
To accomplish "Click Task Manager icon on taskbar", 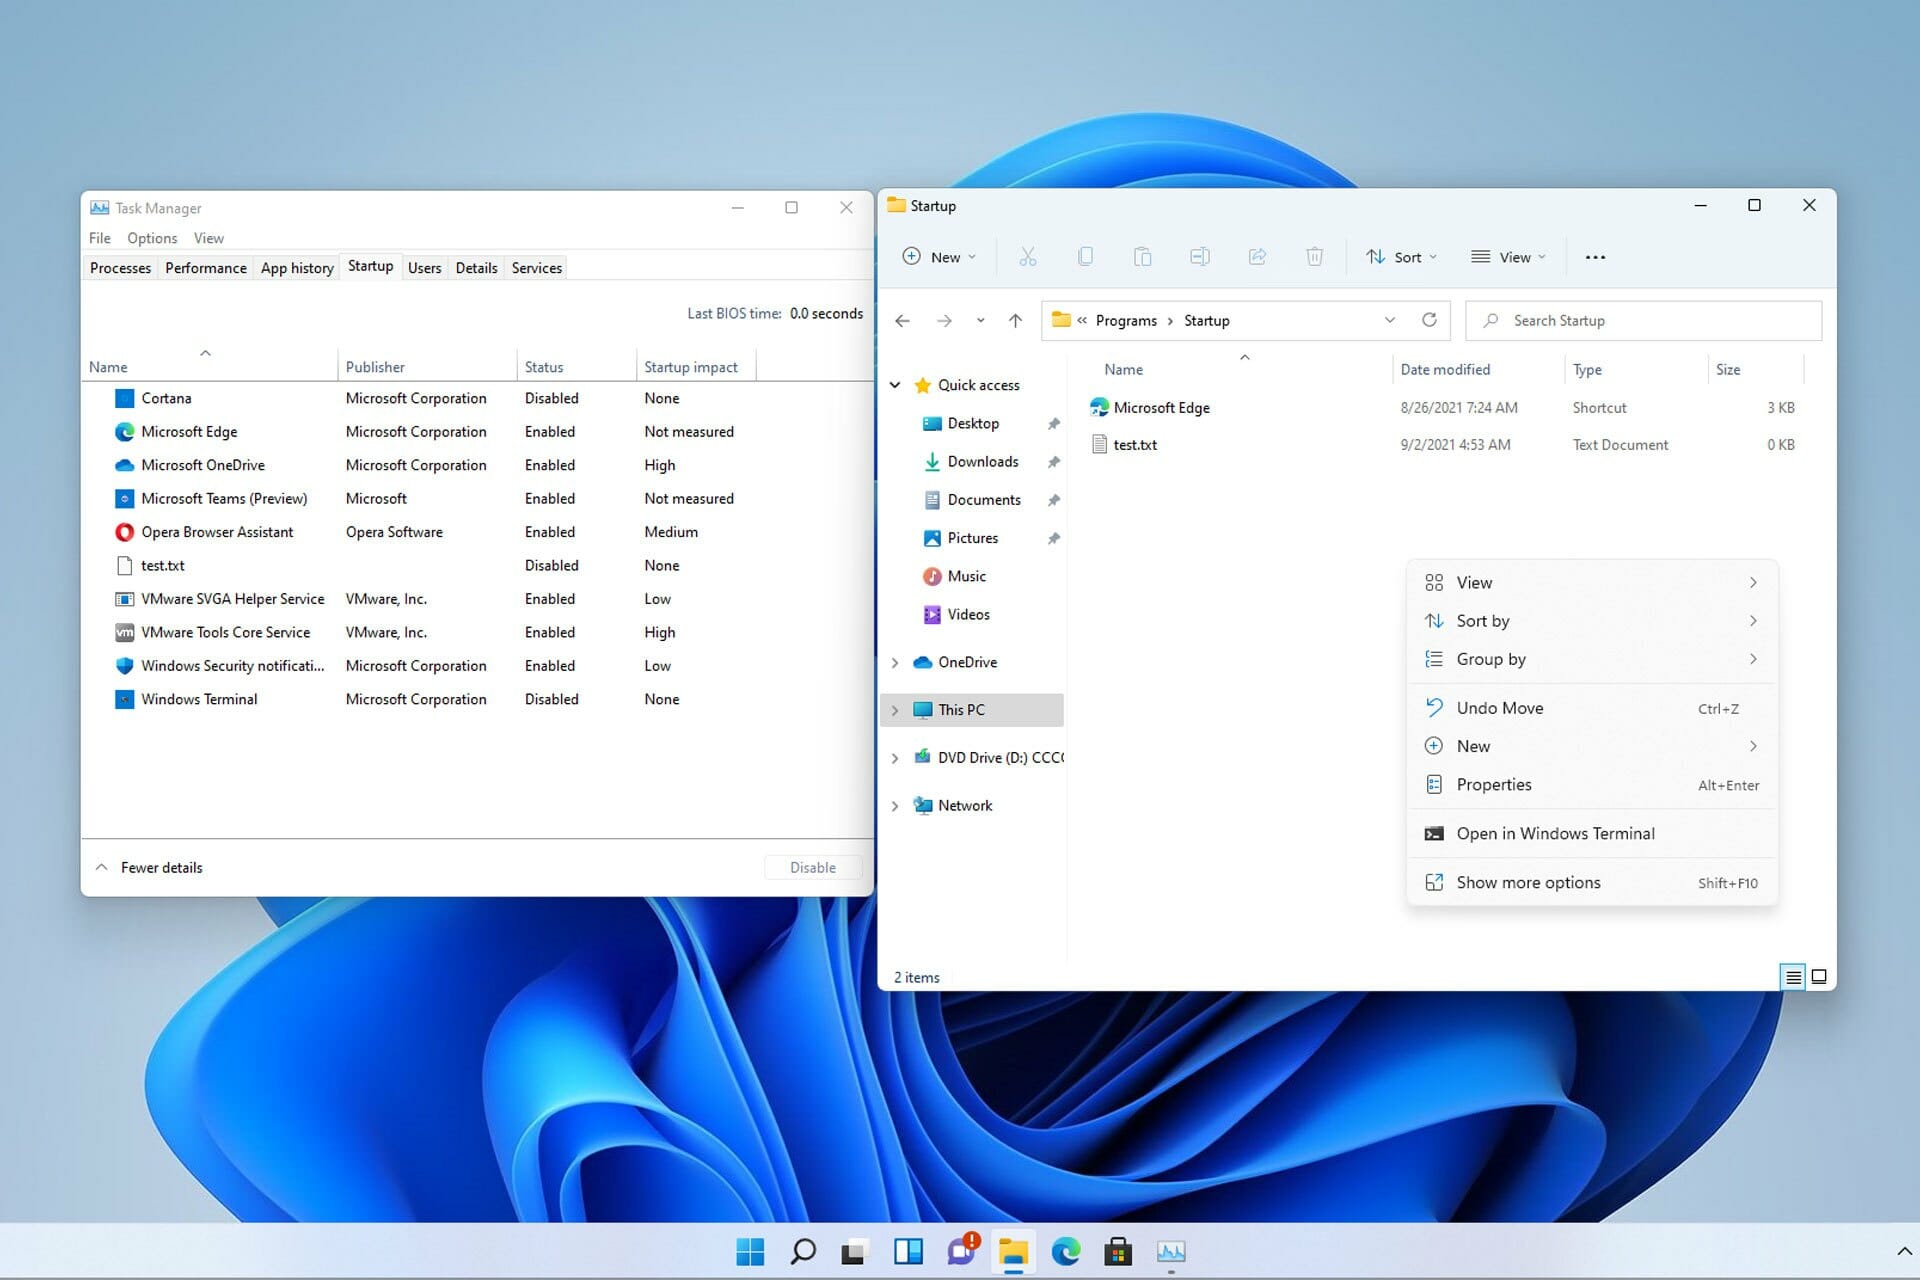I will pyautogui.click(x=1171, y=1251).
